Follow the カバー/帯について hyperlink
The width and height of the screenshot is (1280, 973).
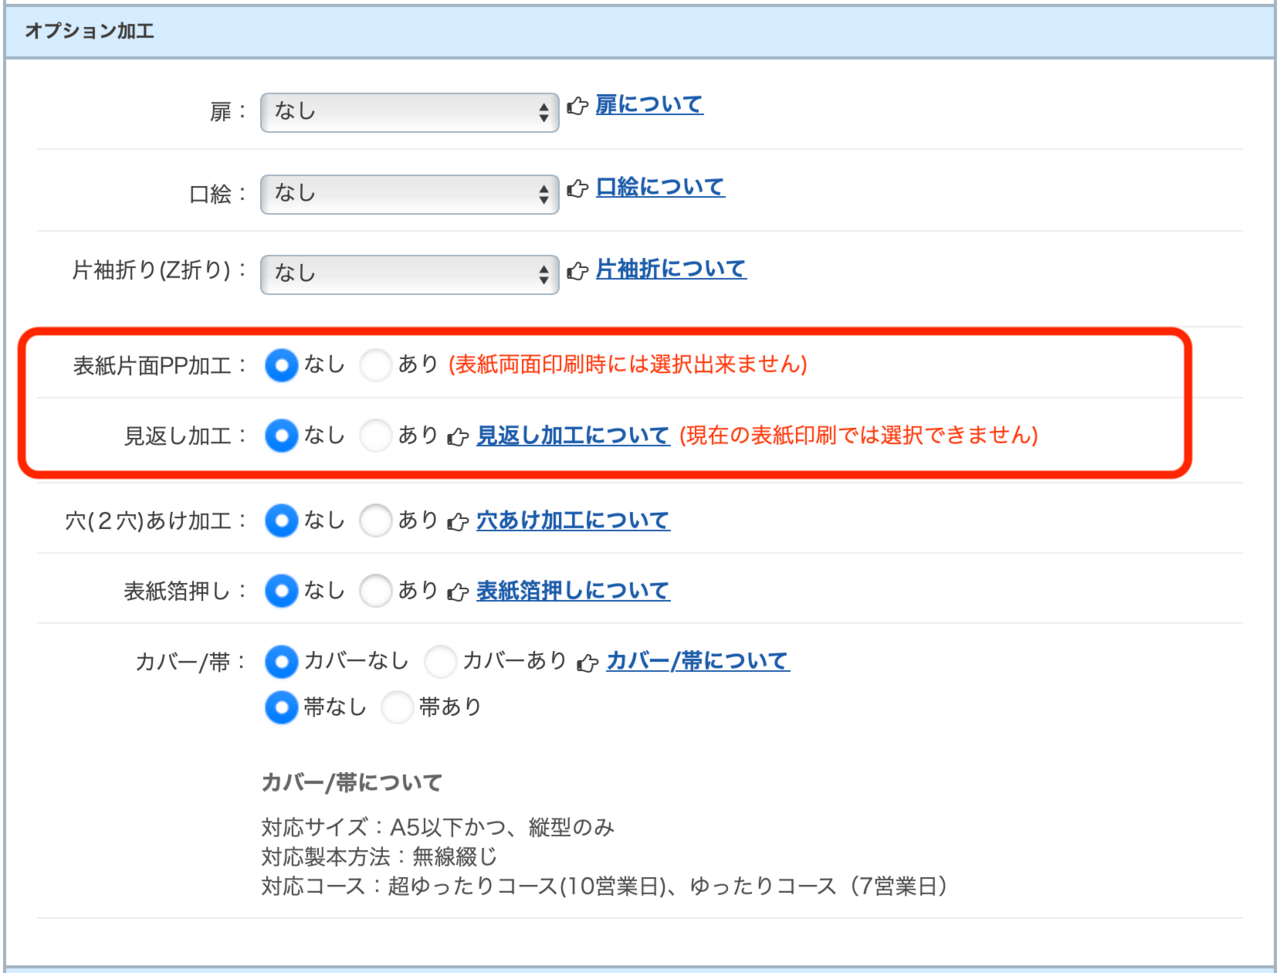(697, 661)
